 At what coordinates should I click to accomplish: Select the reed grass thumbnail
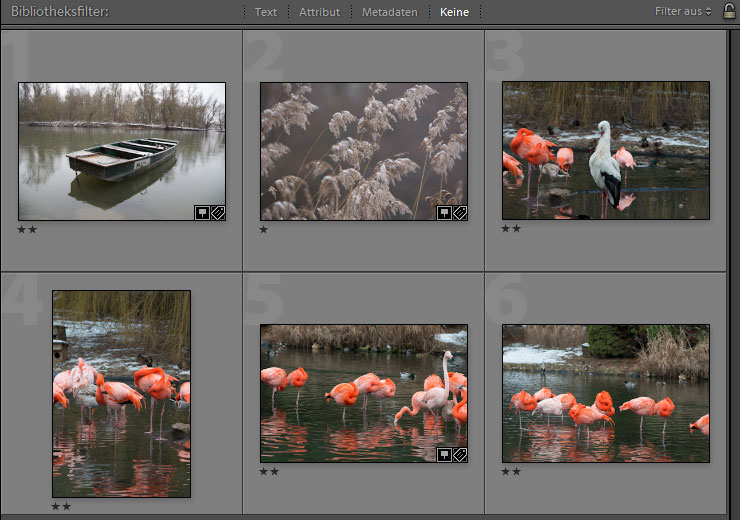pyautogui.click(x=363, y=150)
